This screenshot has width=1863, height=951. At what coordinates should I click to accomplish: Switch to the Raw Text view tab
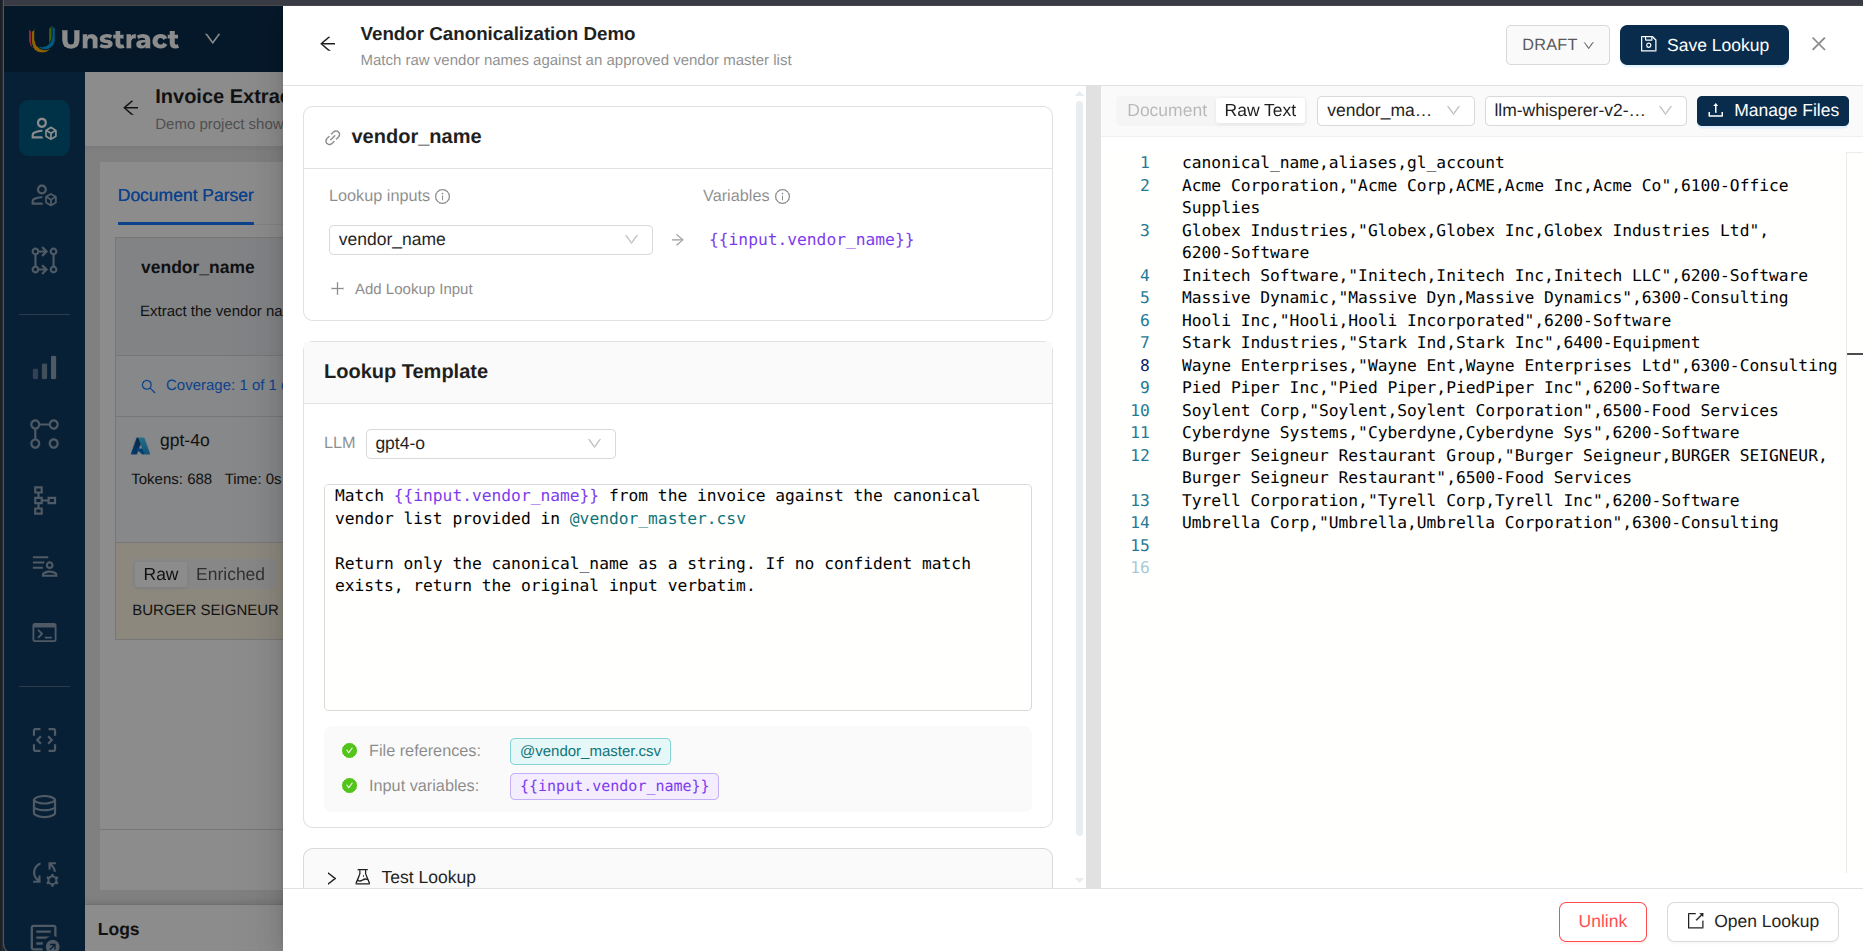(1260, 111)
